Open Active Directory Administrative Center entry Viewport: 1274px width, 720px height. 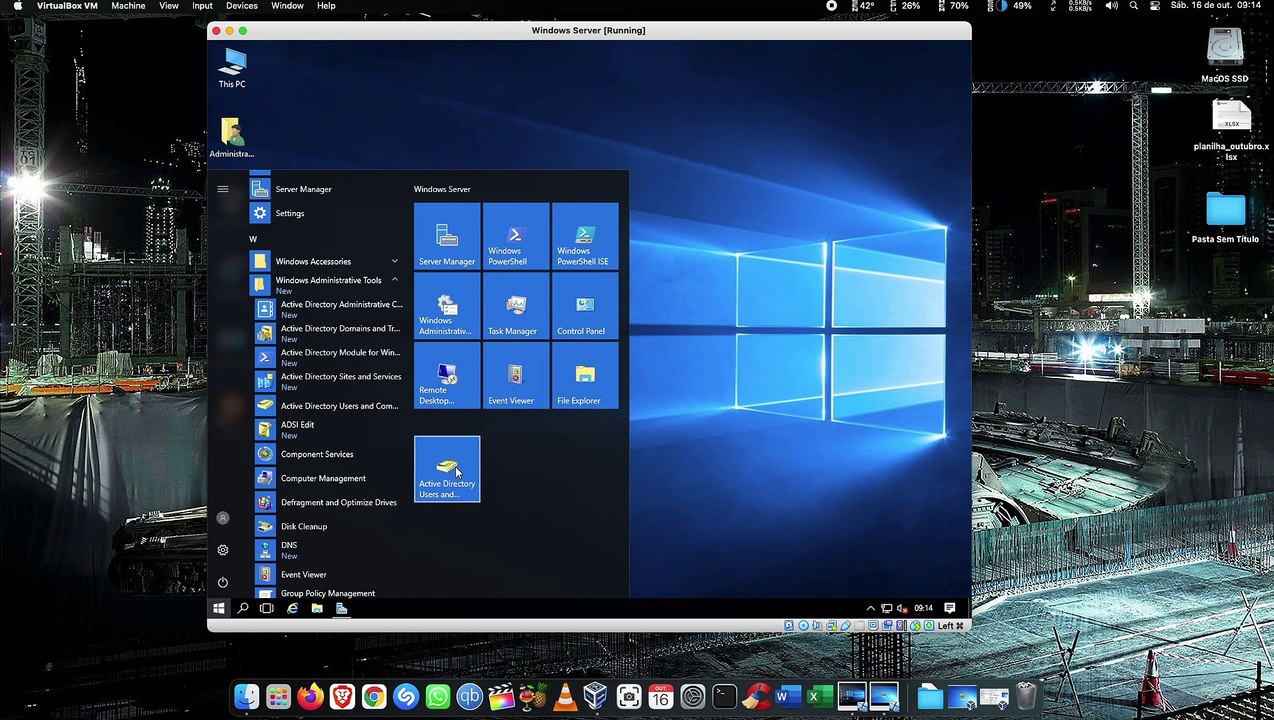click(x=327, y=309)
